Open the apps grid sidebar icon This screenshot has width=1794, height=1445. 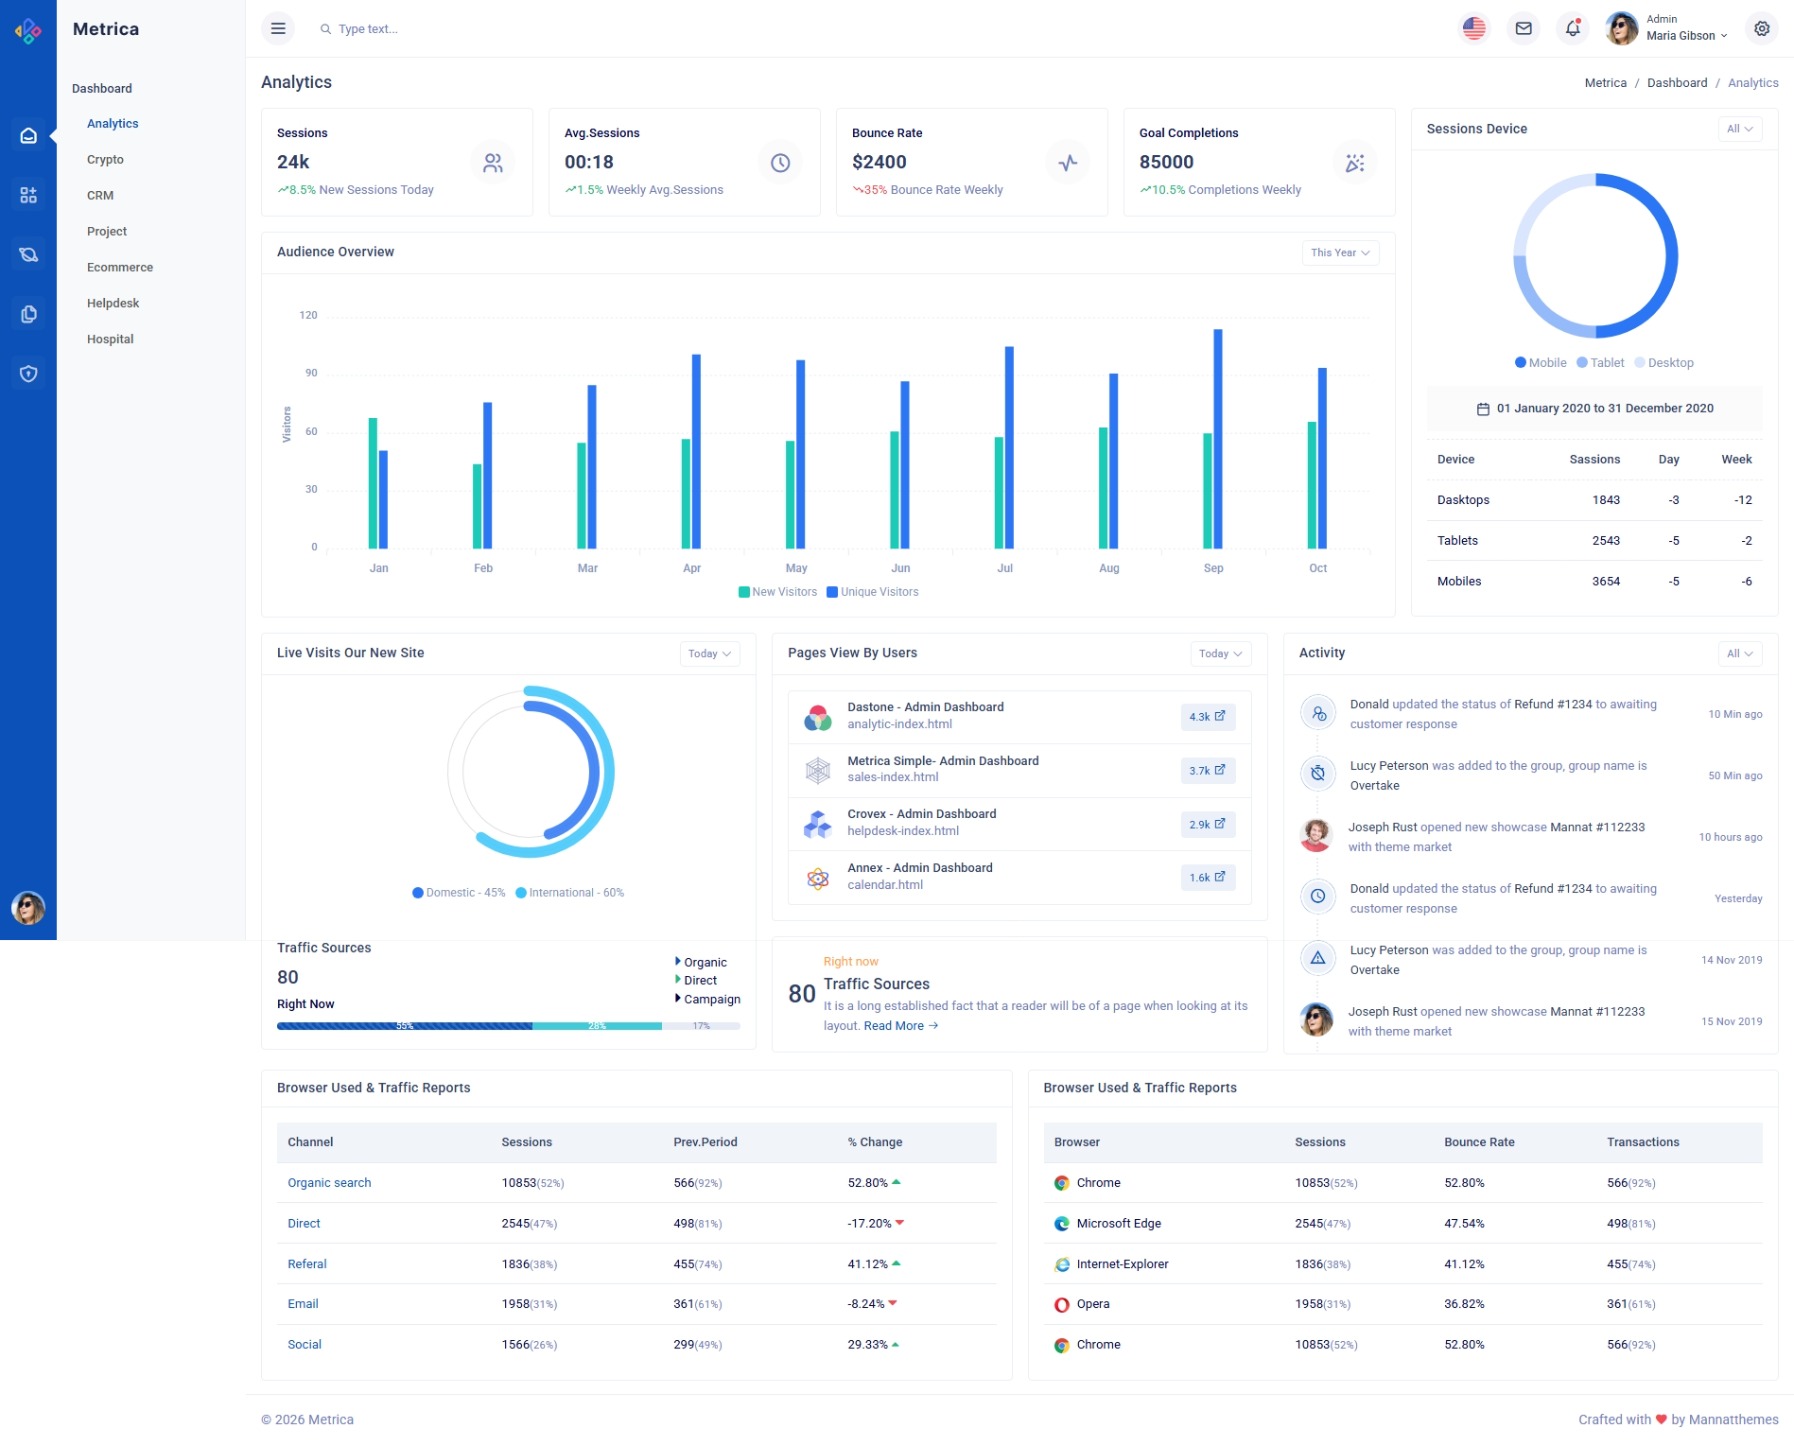point(28,195)
